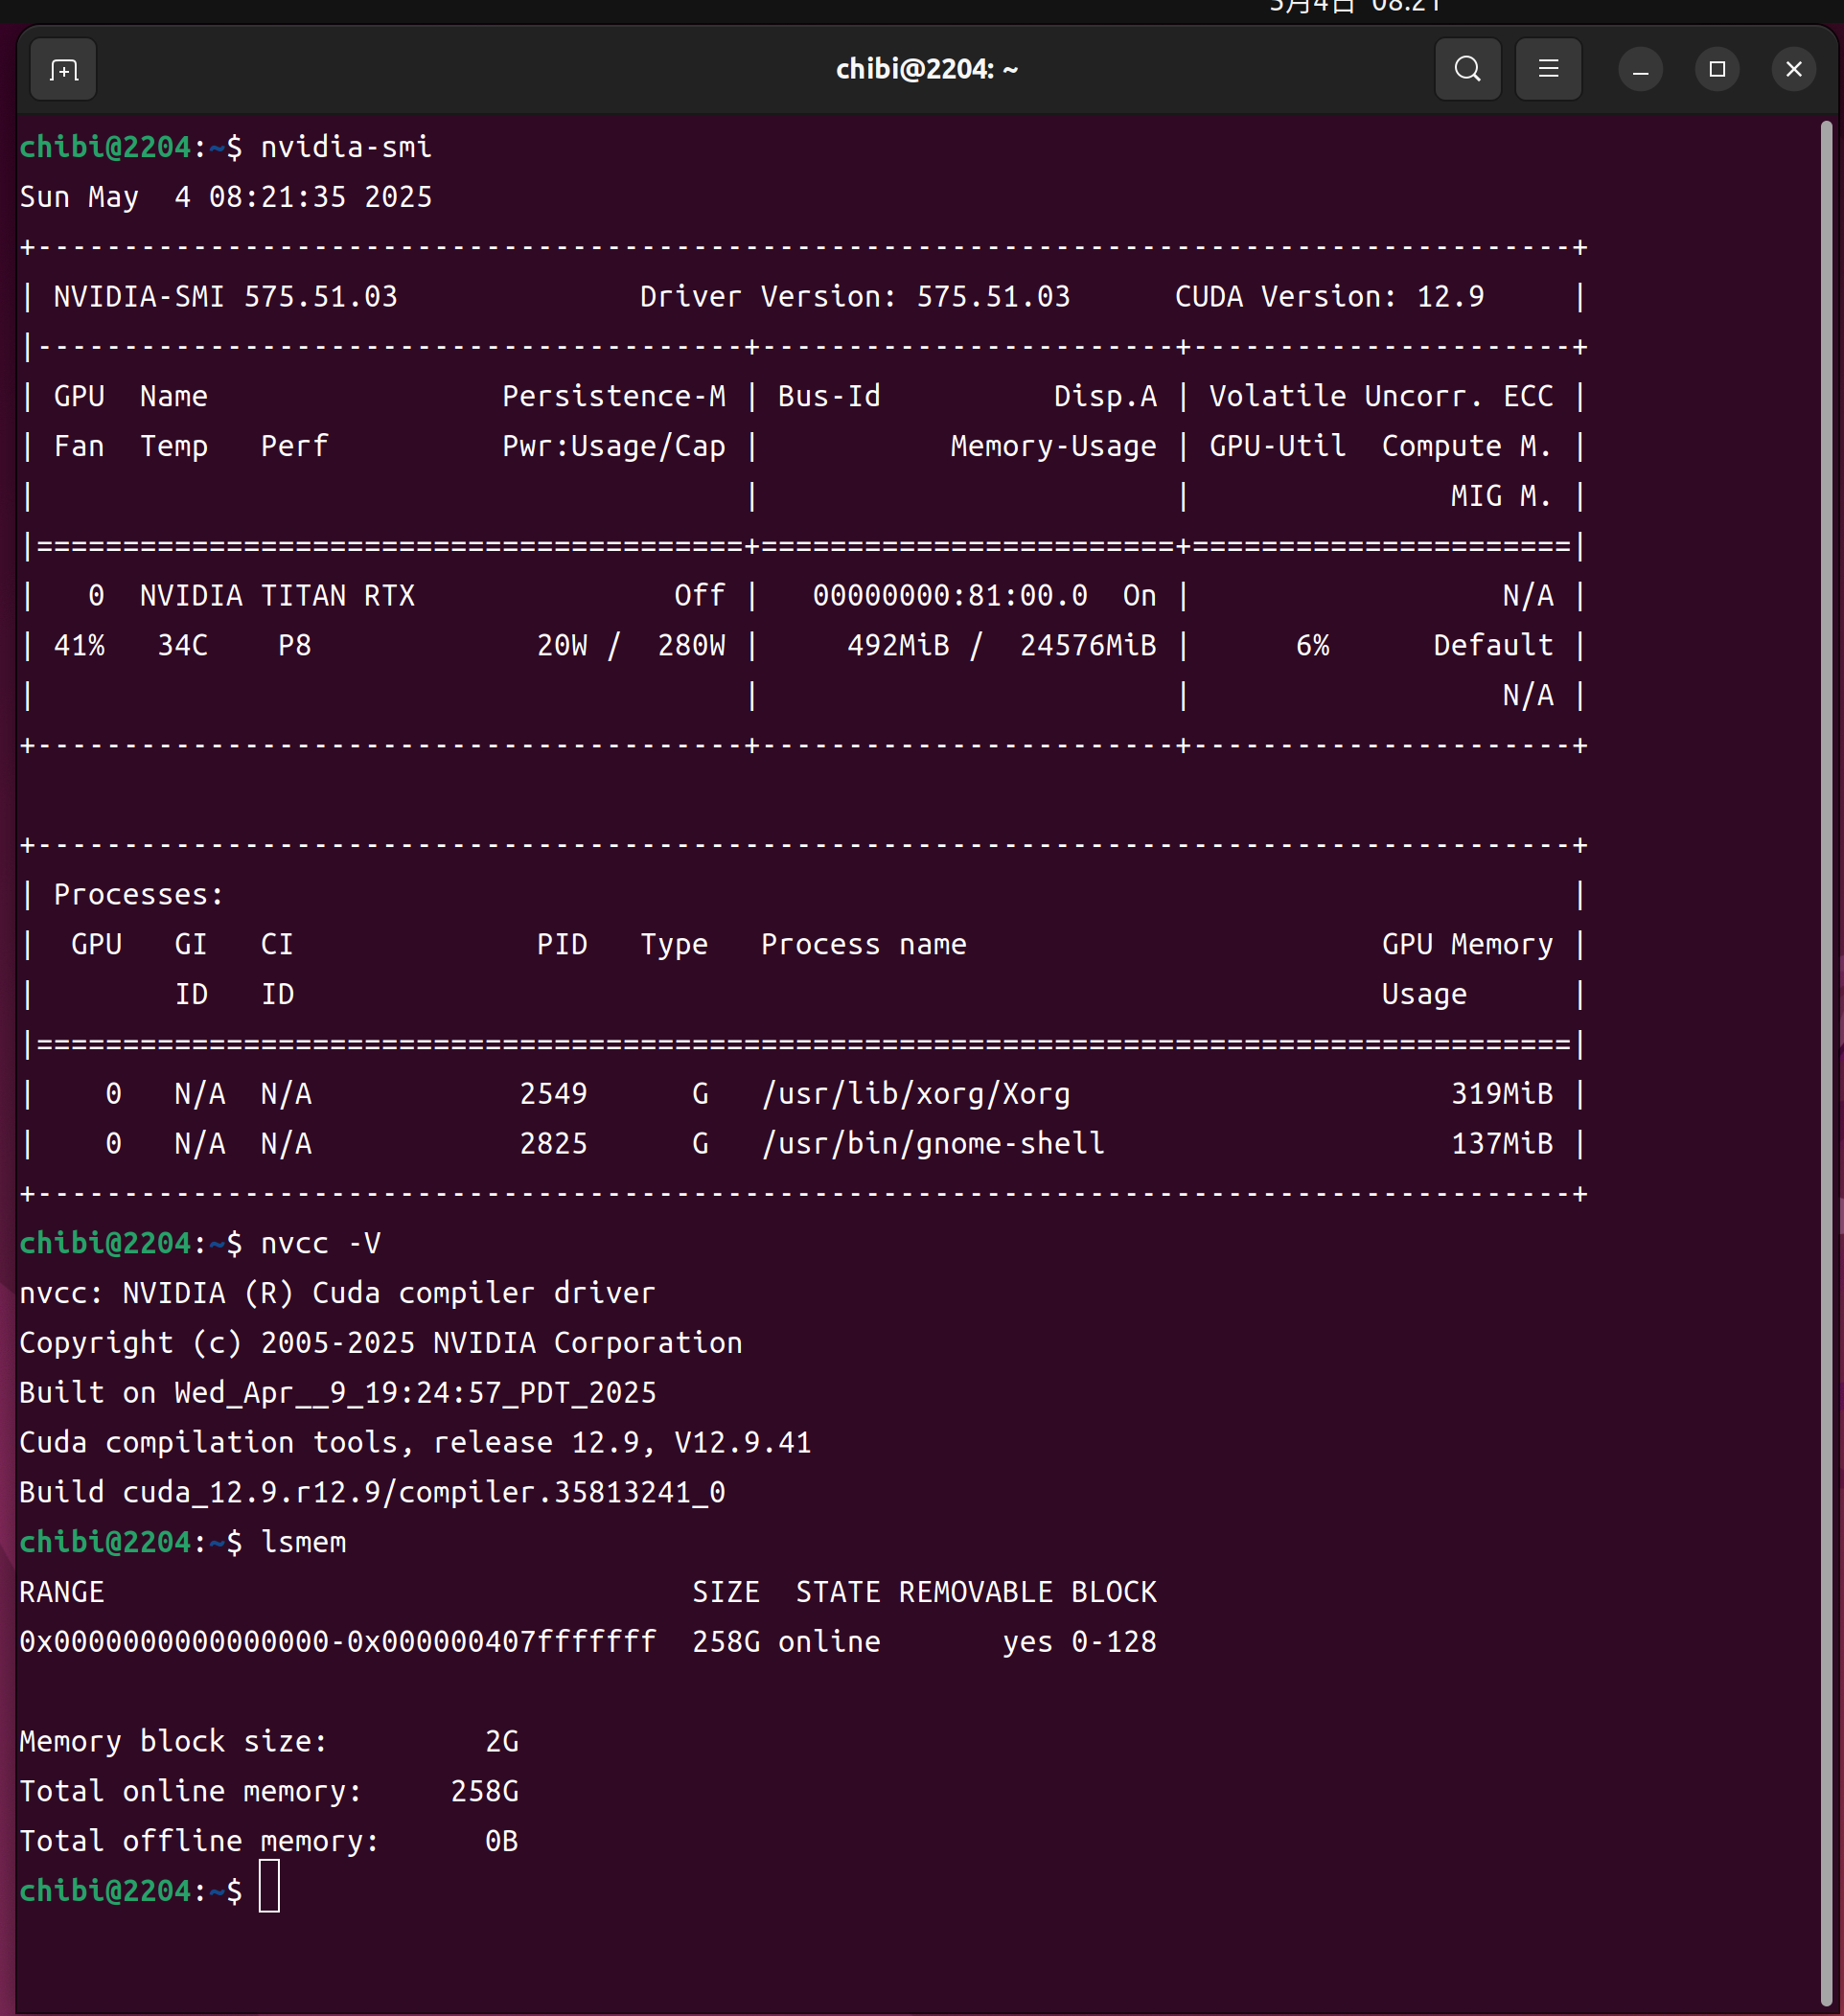Viewport: 1844px width, 2016px height.
Task: Click the nvcc -V command text
Action: pyautogui.click(x=320, y=1243)
